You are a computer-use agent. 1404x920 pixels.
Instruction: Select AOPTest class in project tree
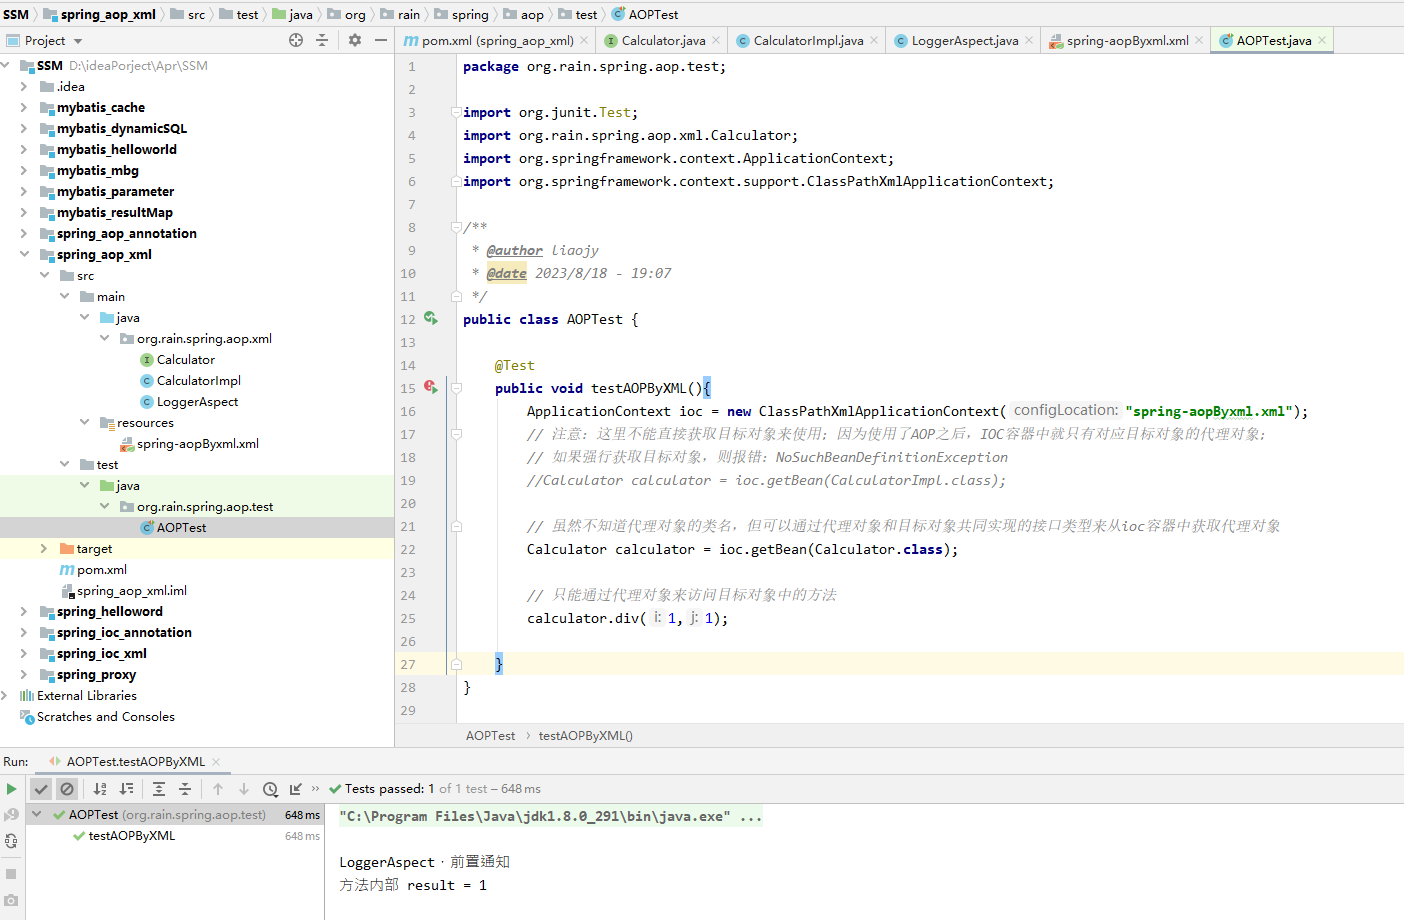click(181, 528)
